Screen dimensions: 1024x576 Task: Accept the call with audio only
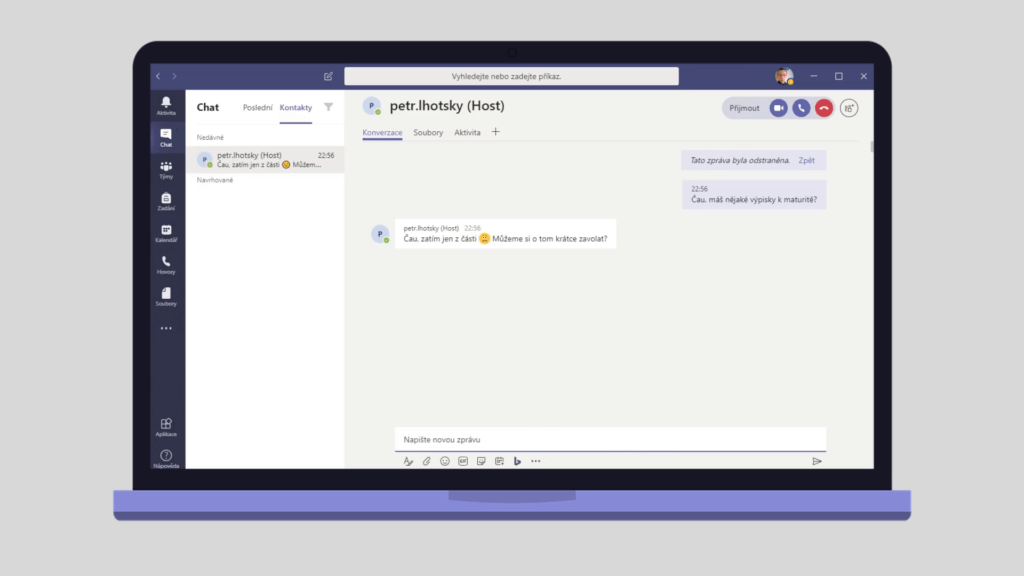801,108
